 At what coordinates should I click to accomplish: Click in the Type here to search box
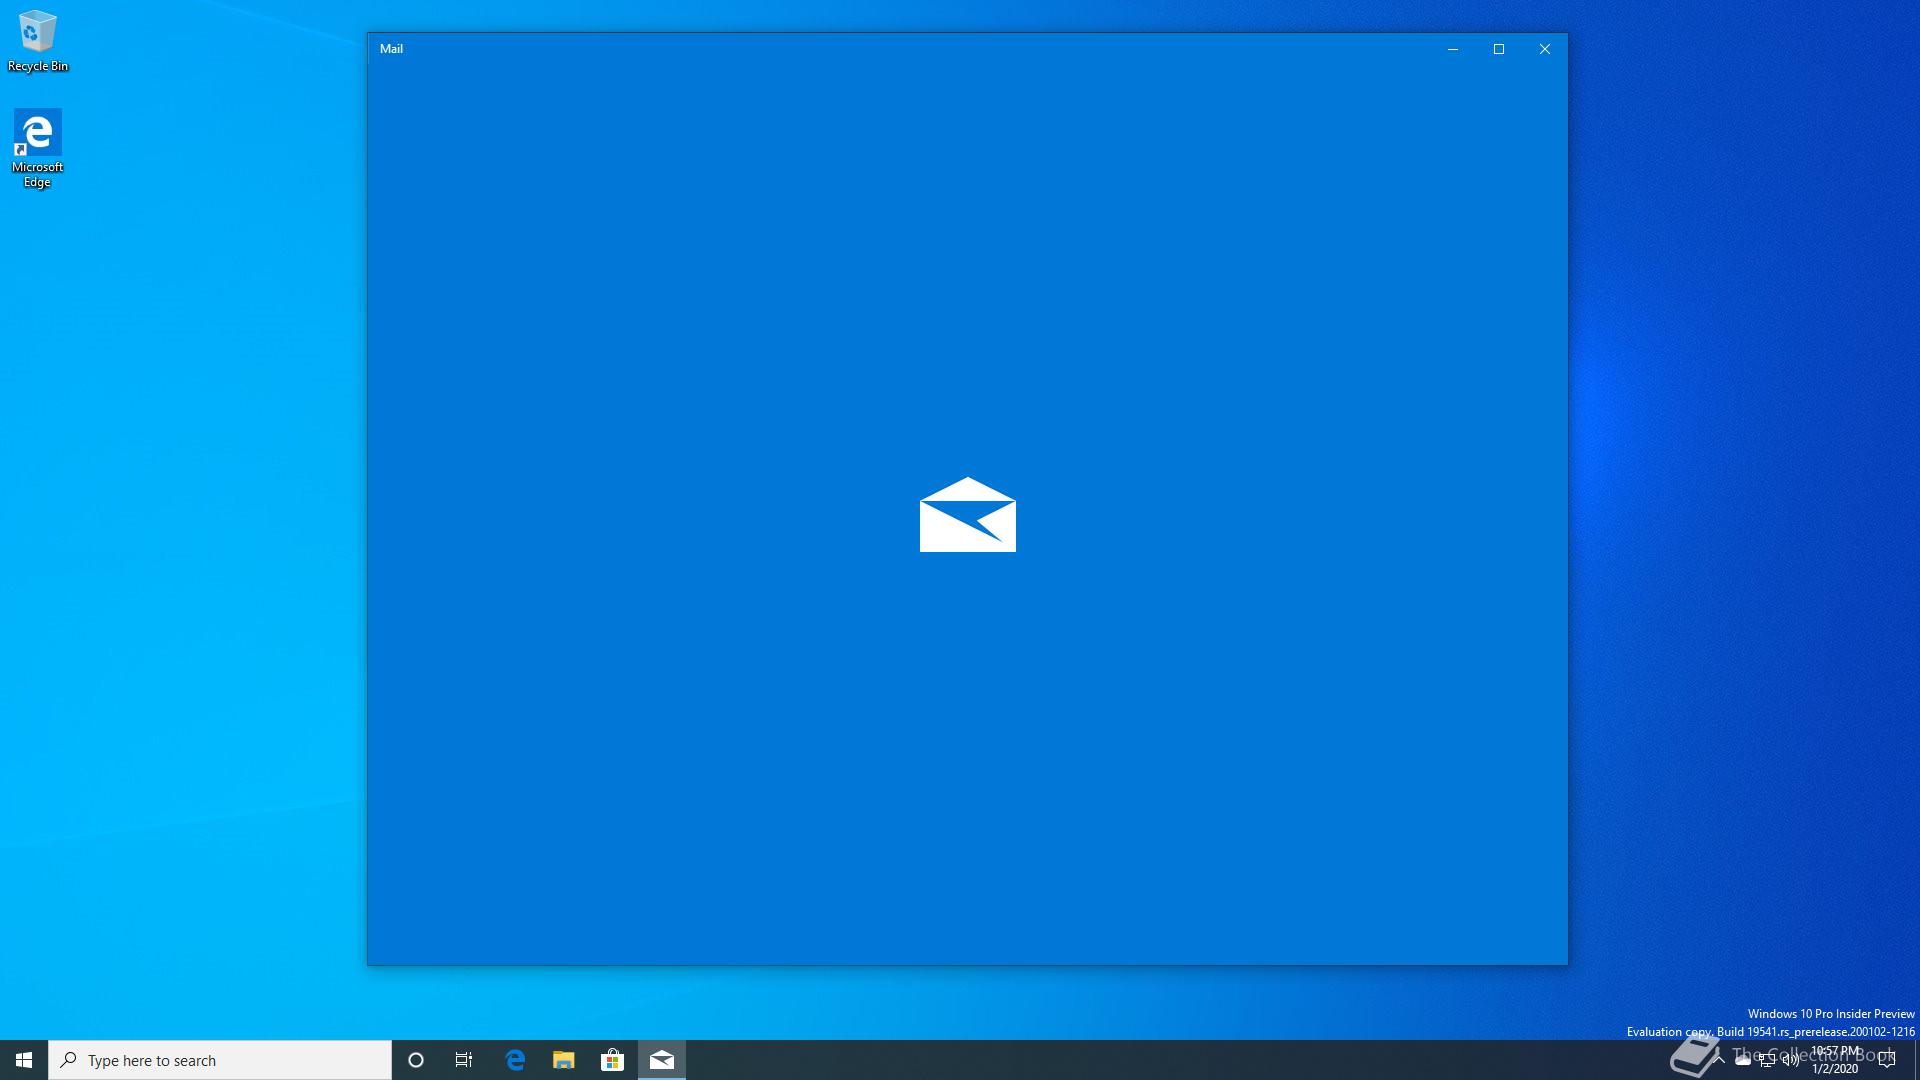click(220, 1060)
